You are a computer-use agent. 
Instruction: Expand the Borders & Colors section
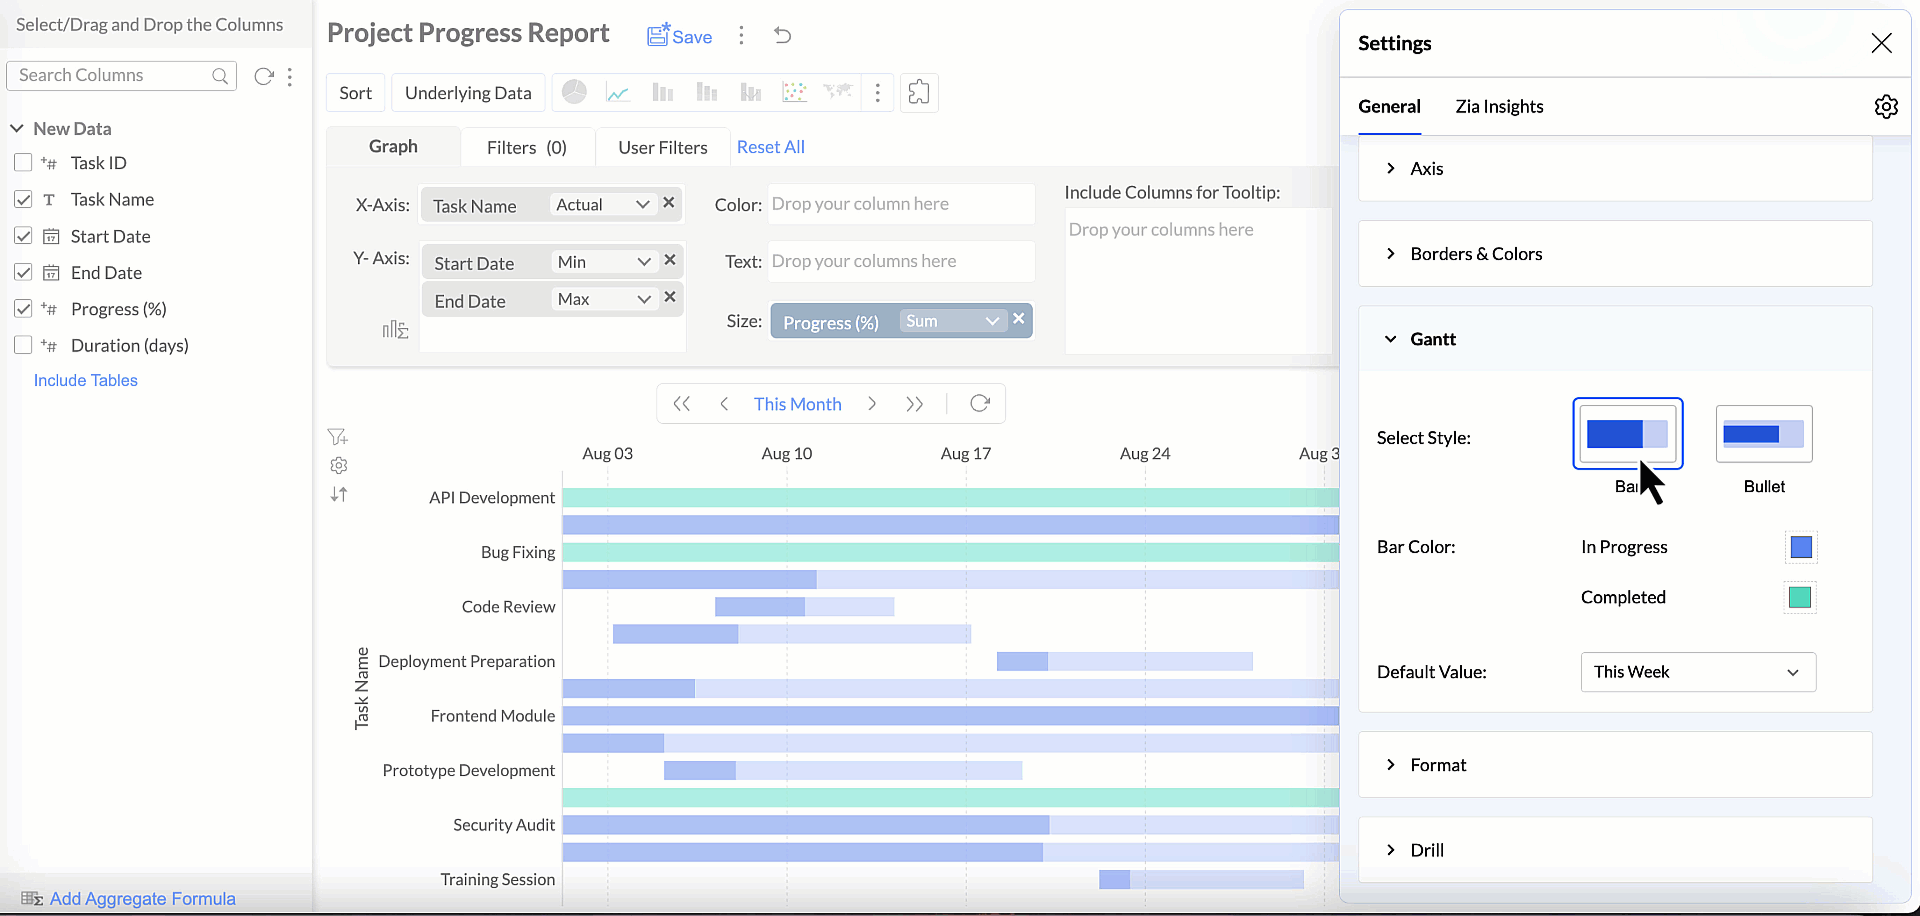click(1476, 254)
